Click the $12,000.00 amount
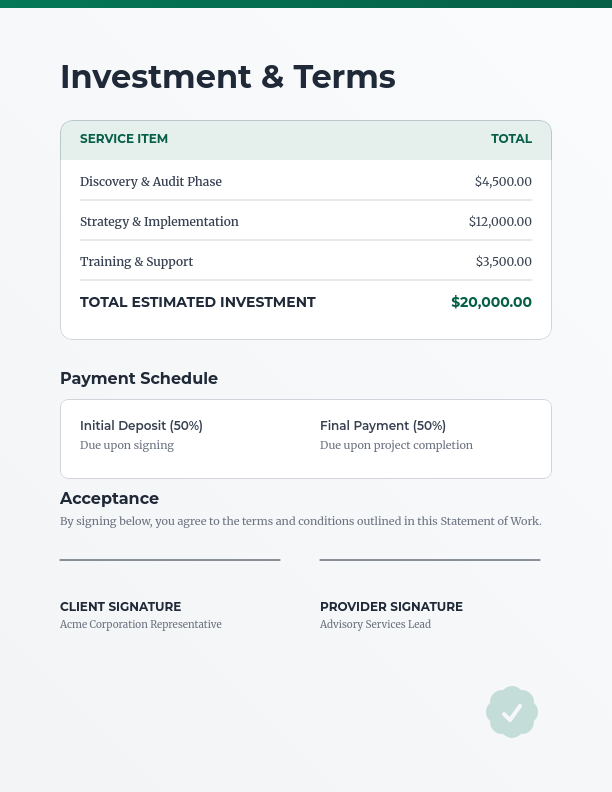 500,222
